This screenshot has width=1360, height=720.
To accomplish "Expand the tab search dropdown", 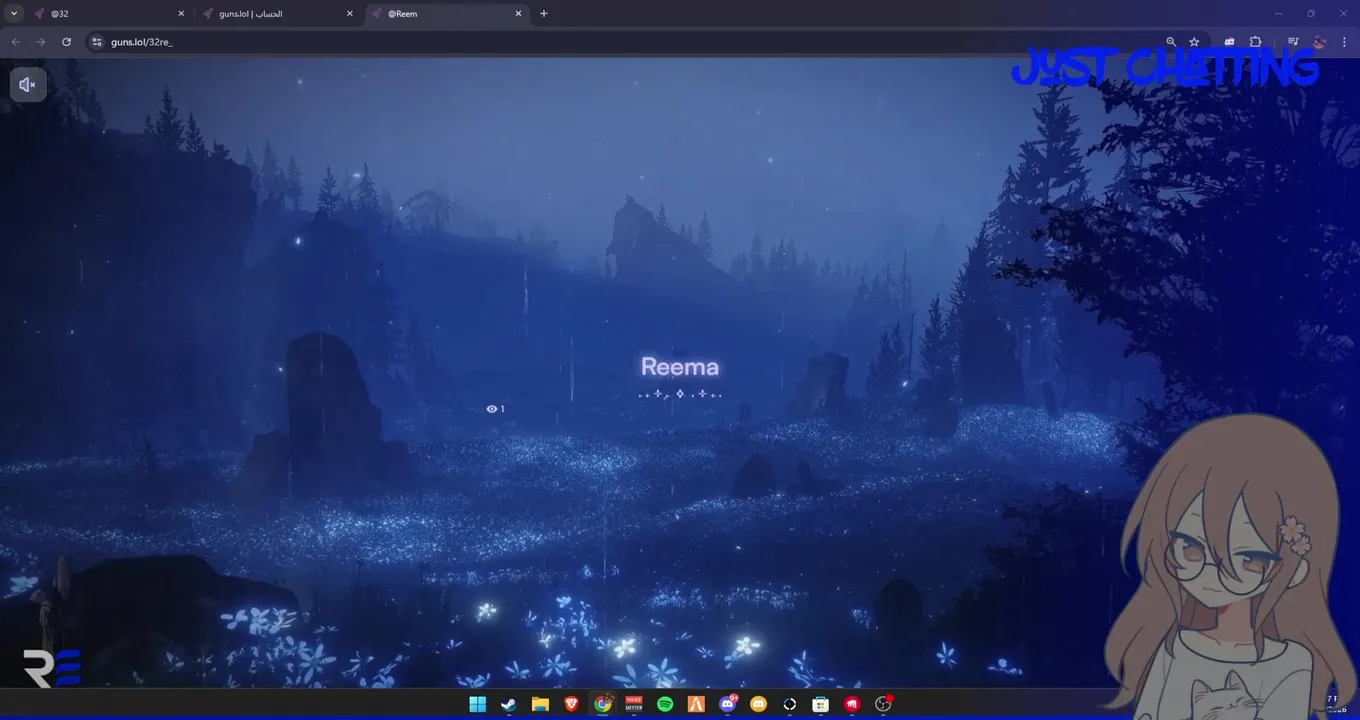I will (x=14, y=13).
